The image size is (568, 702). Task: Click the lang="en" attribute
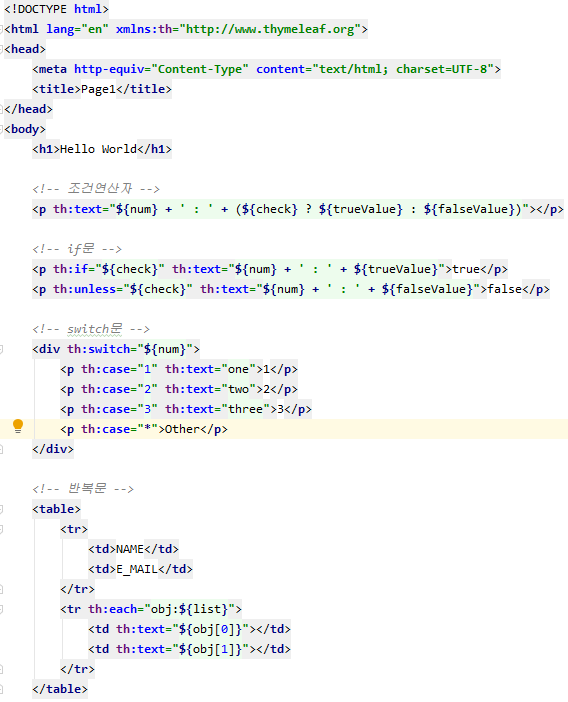pos(77,29)
